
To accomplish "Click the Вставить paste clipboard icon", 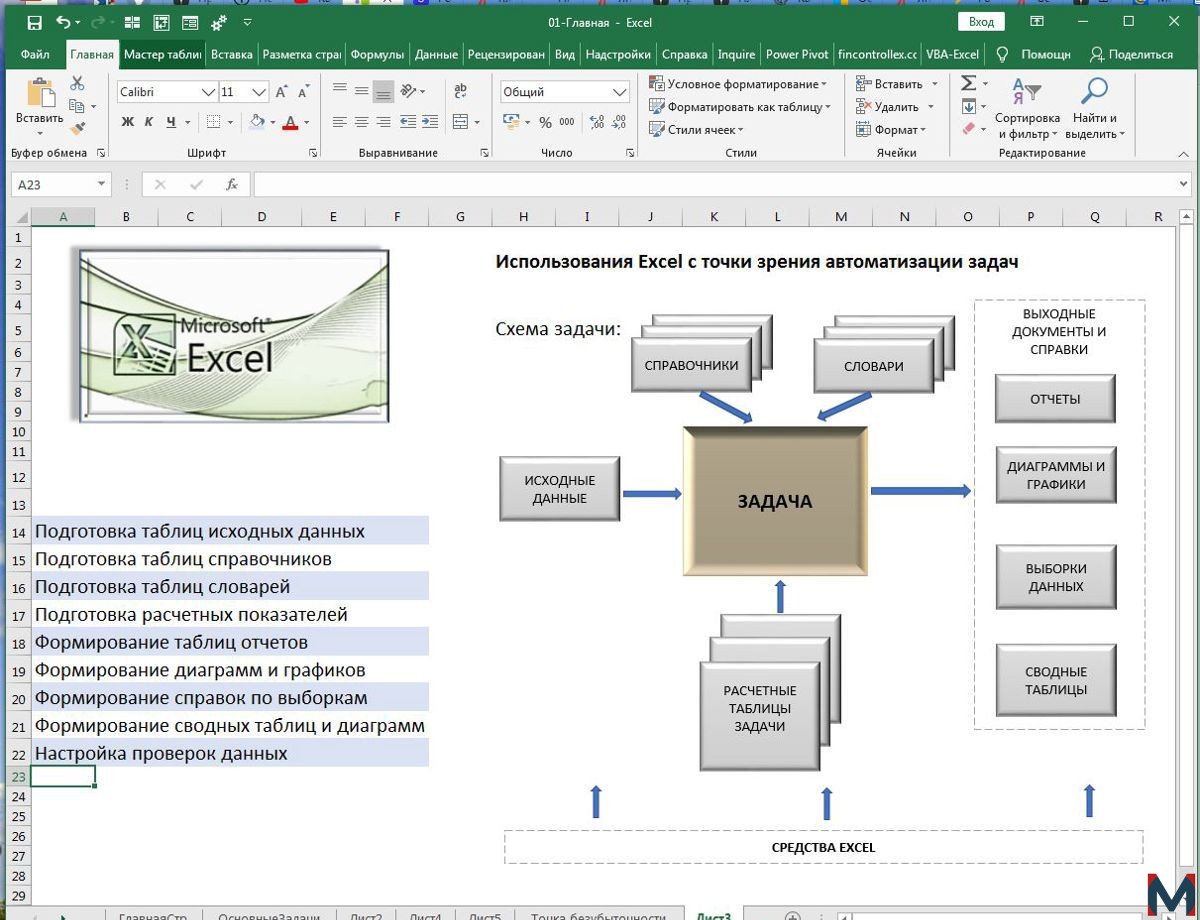I will [x=40, y=94].
